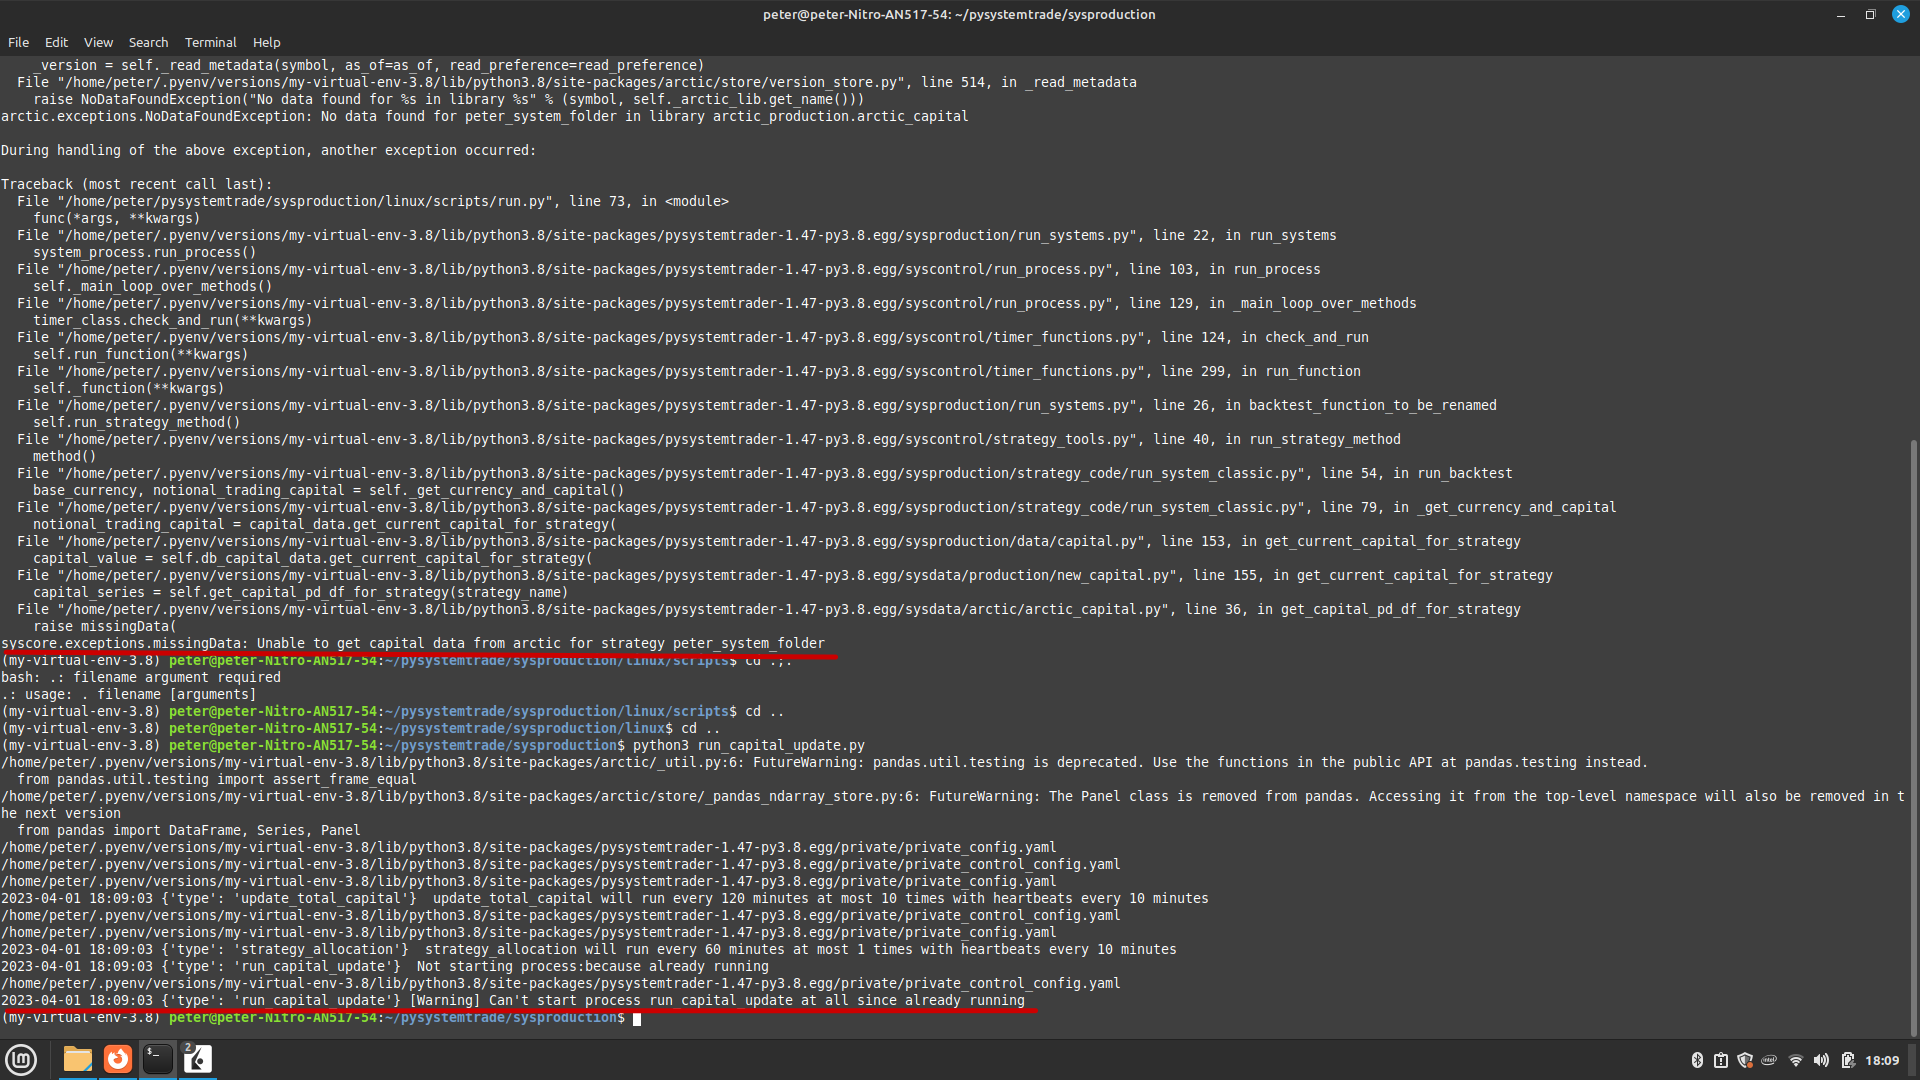Screen dimensions: 1920x1080
Task: Close the terminal window
Action: click(1901, 14)
